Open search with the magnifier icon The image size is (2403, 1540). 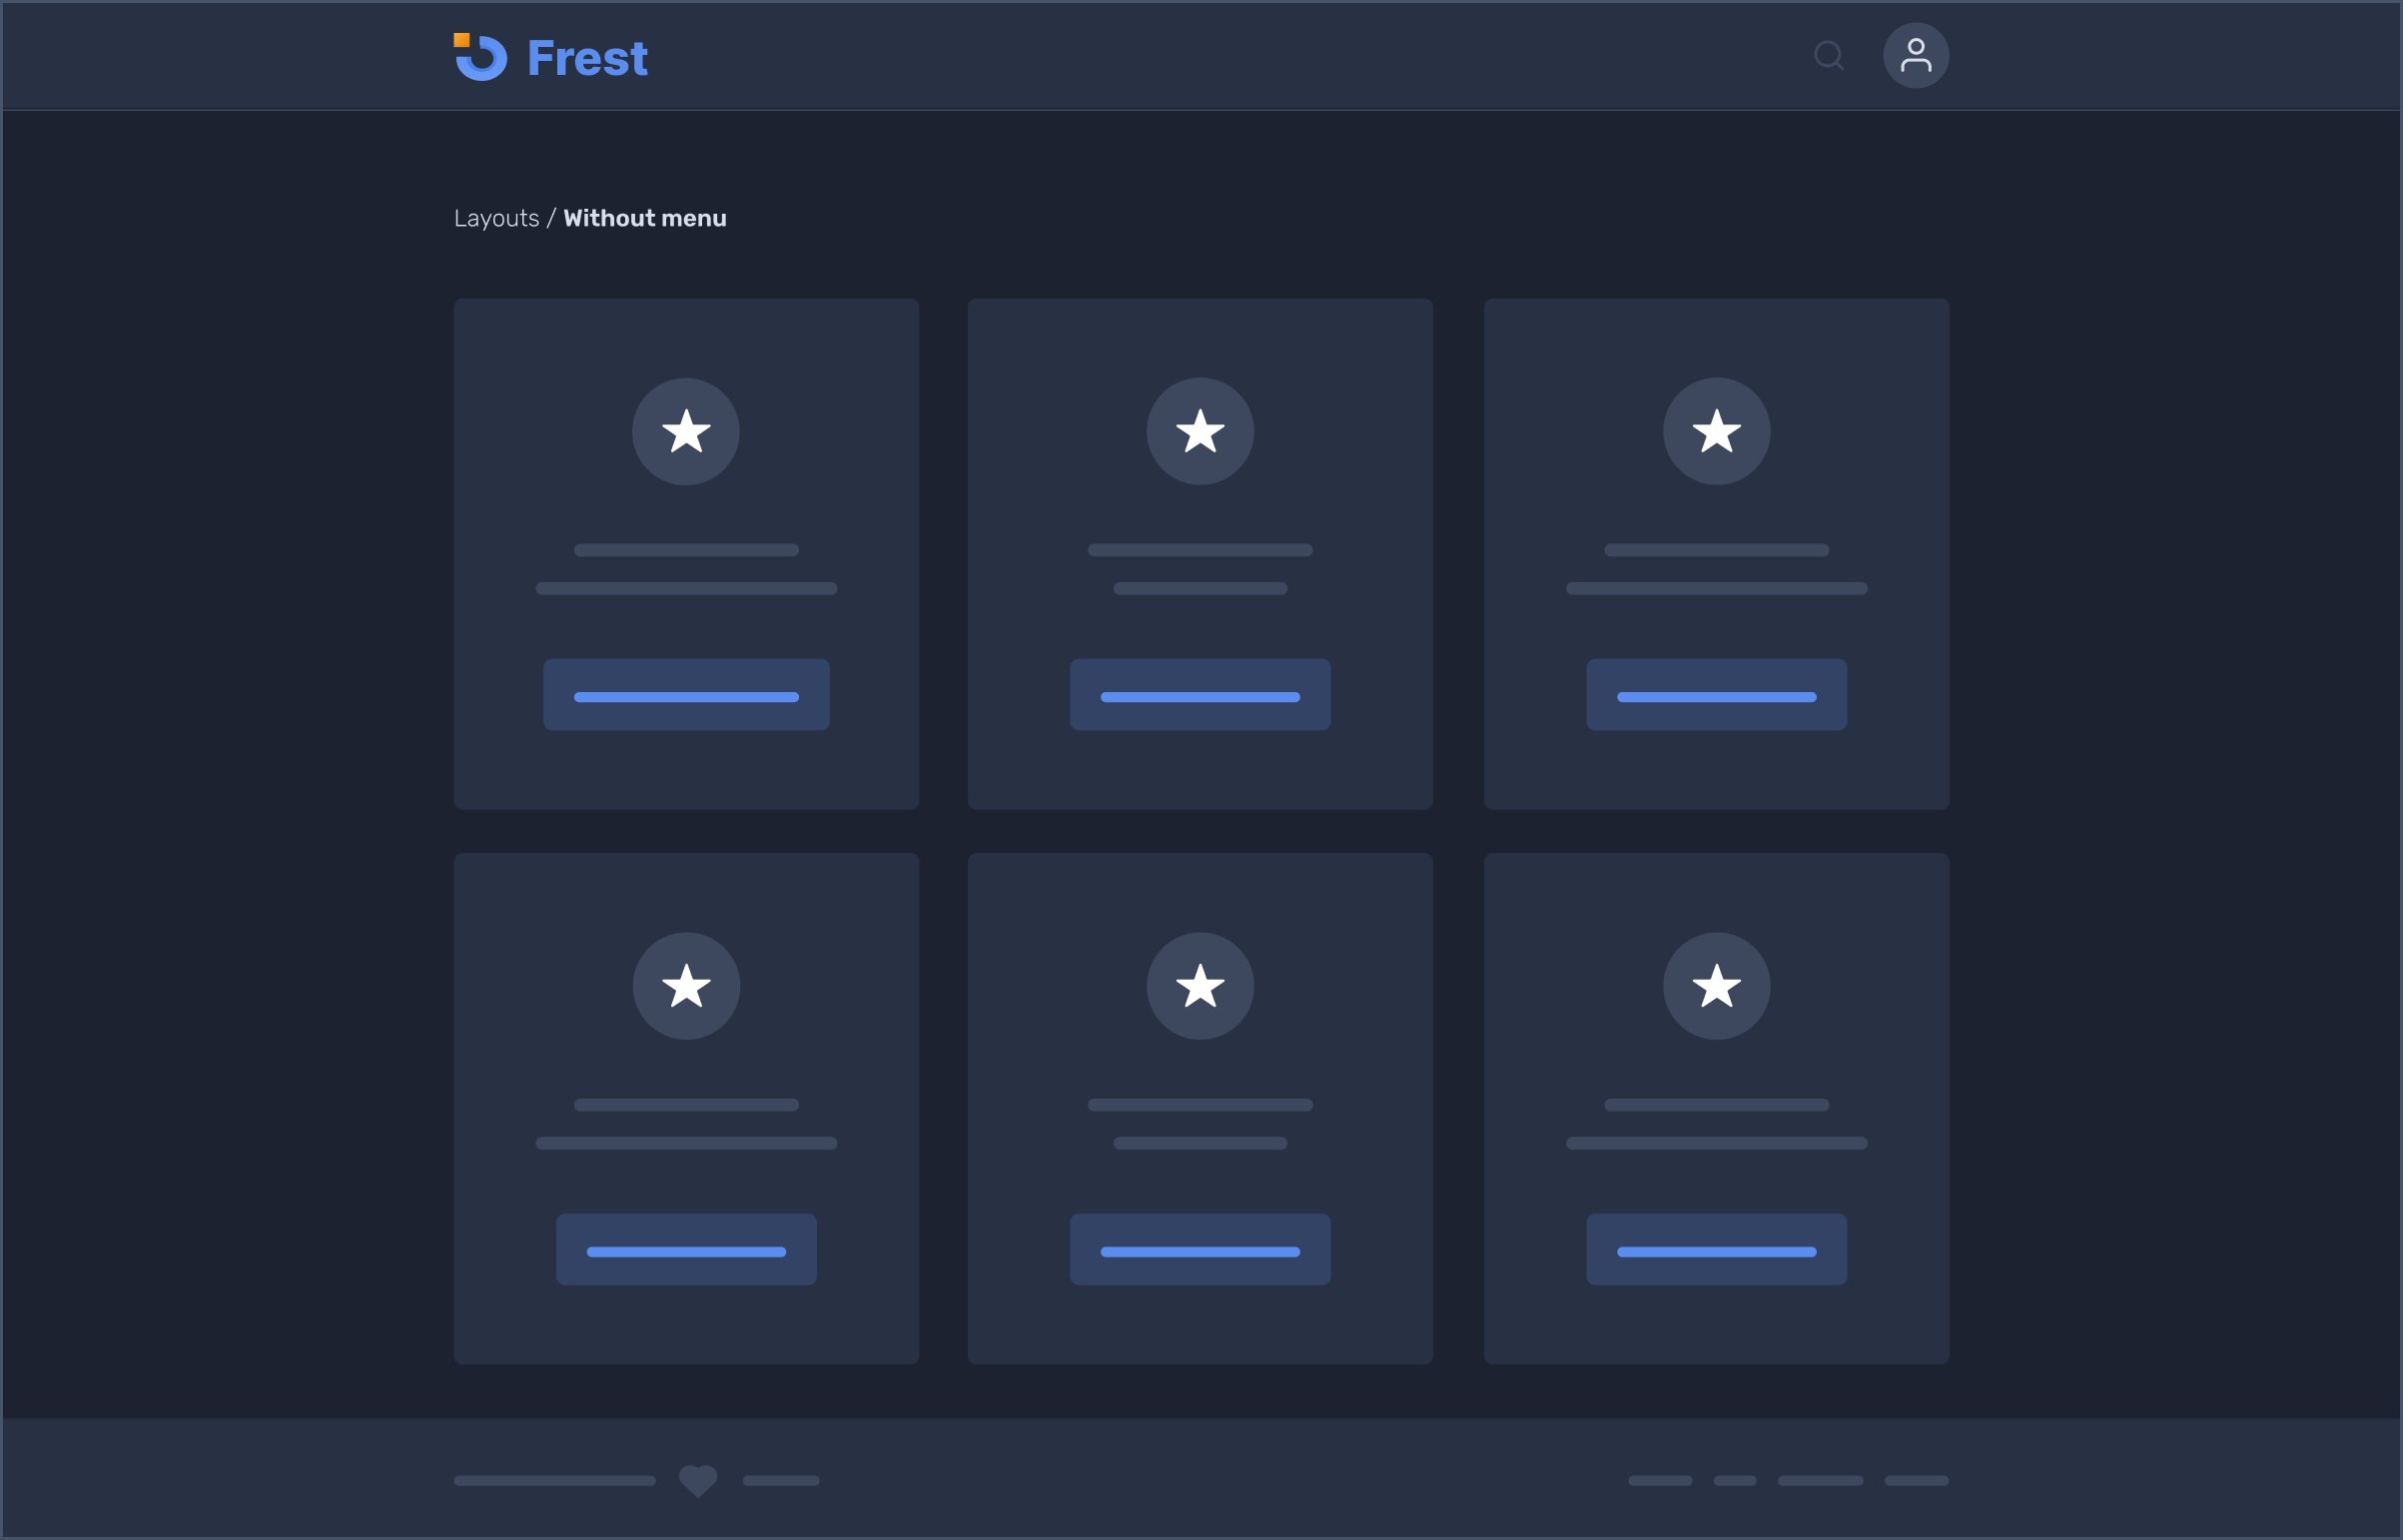pyautogui.click(x=1828, y=55)
